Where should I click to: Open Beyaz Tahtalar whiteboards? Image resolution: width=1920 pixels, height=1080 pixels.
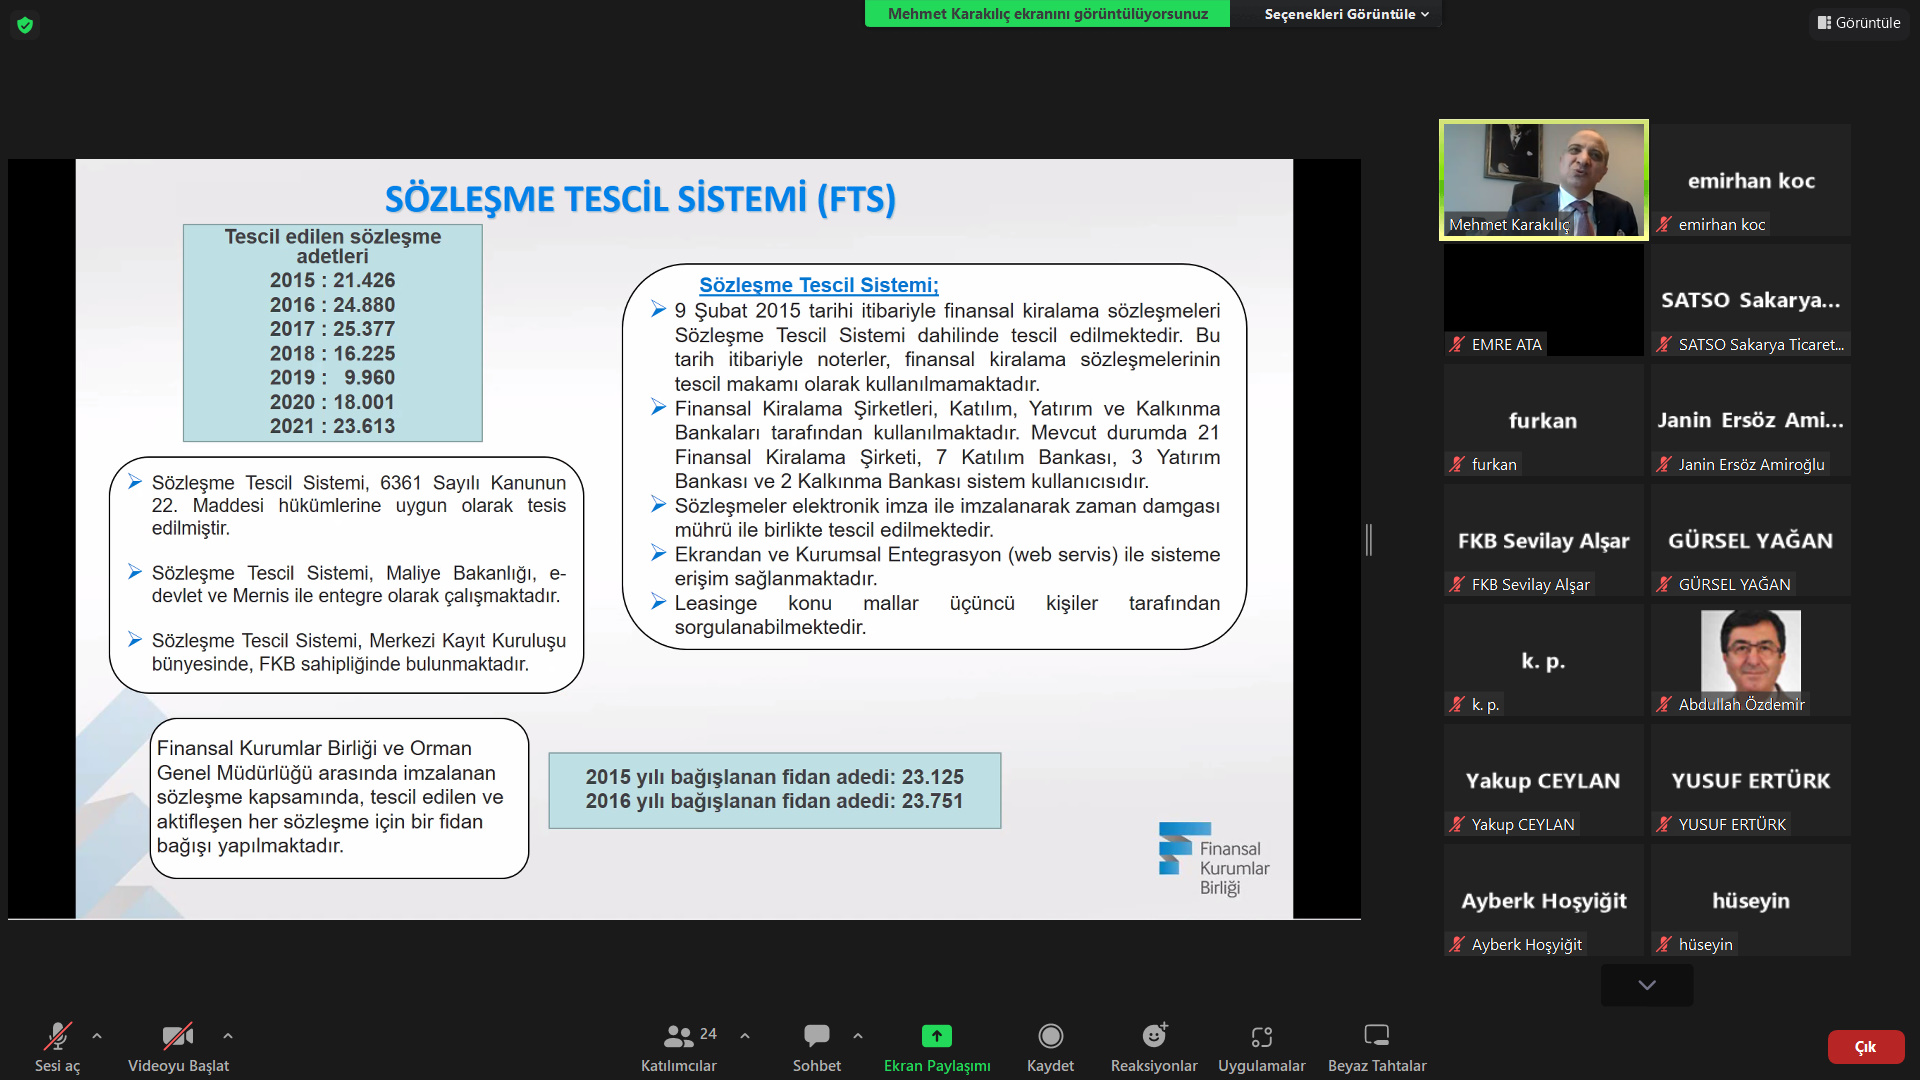[1377, 1037]
